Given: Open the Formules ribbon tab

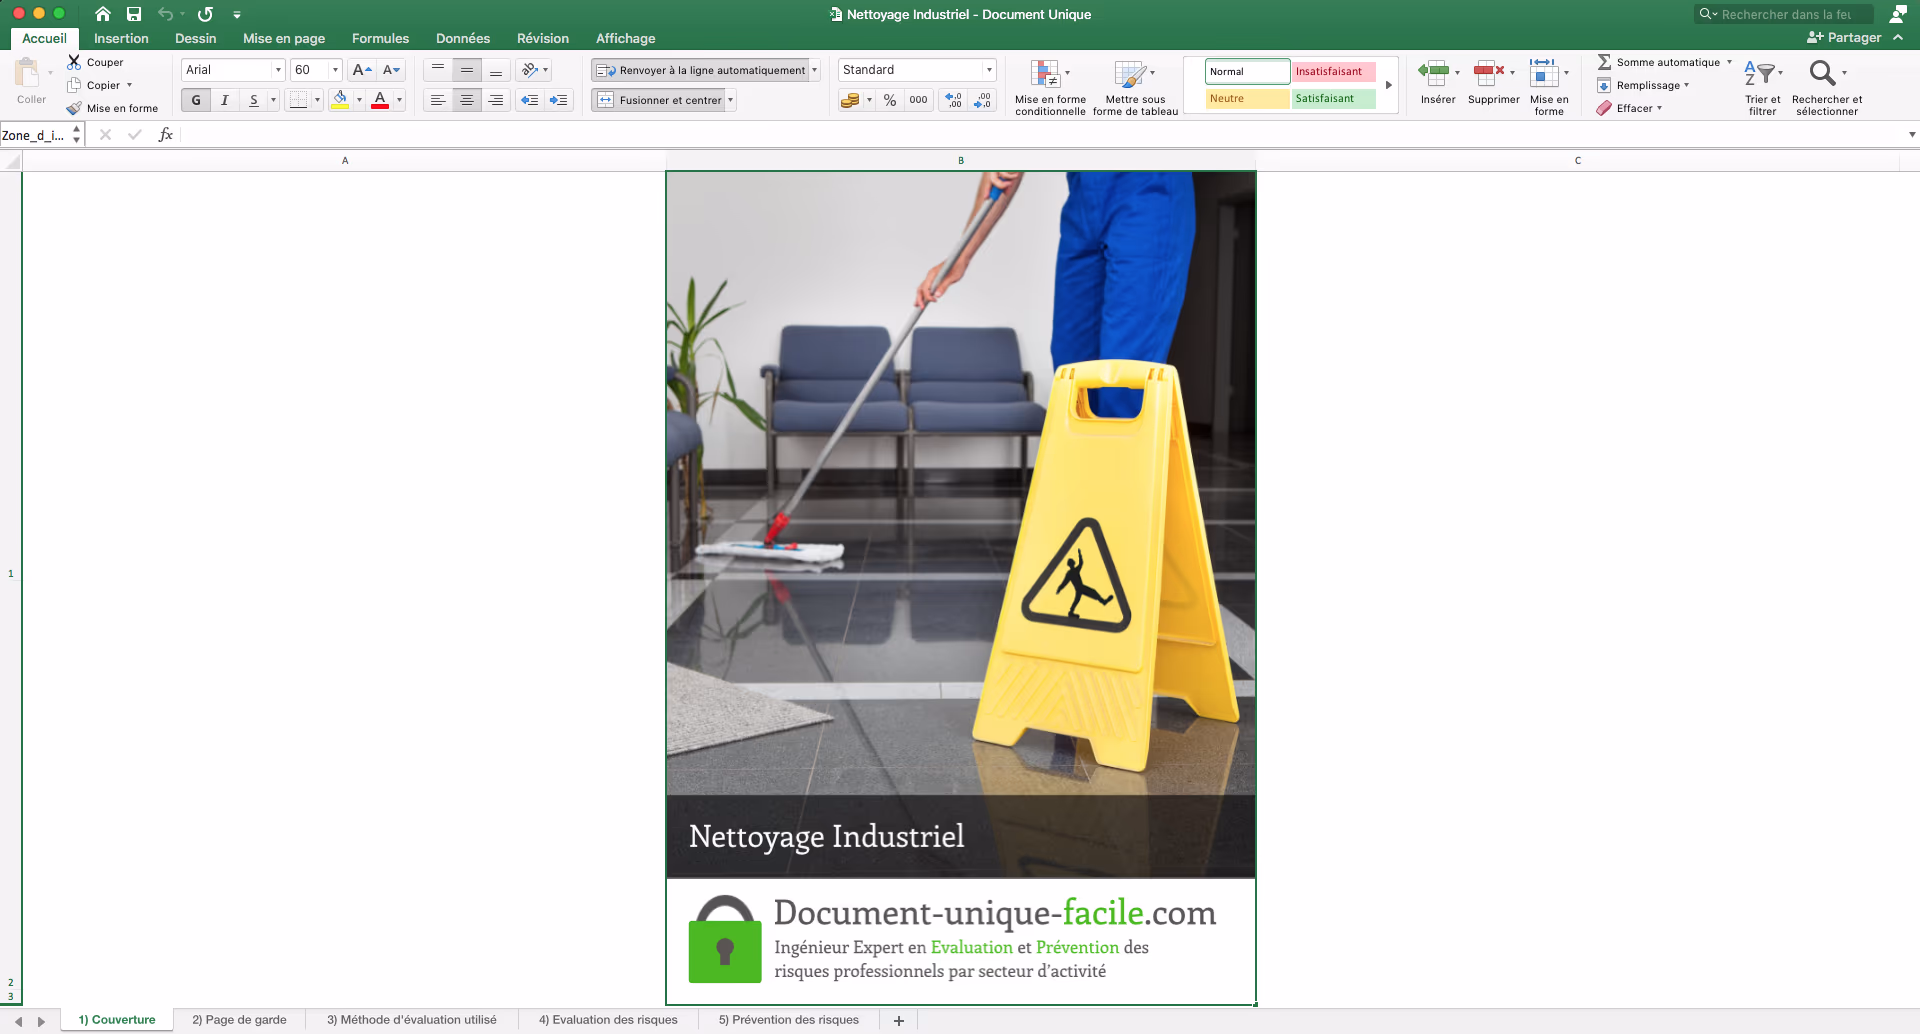Looking at the screenshot, I should [x=380, y=38].
